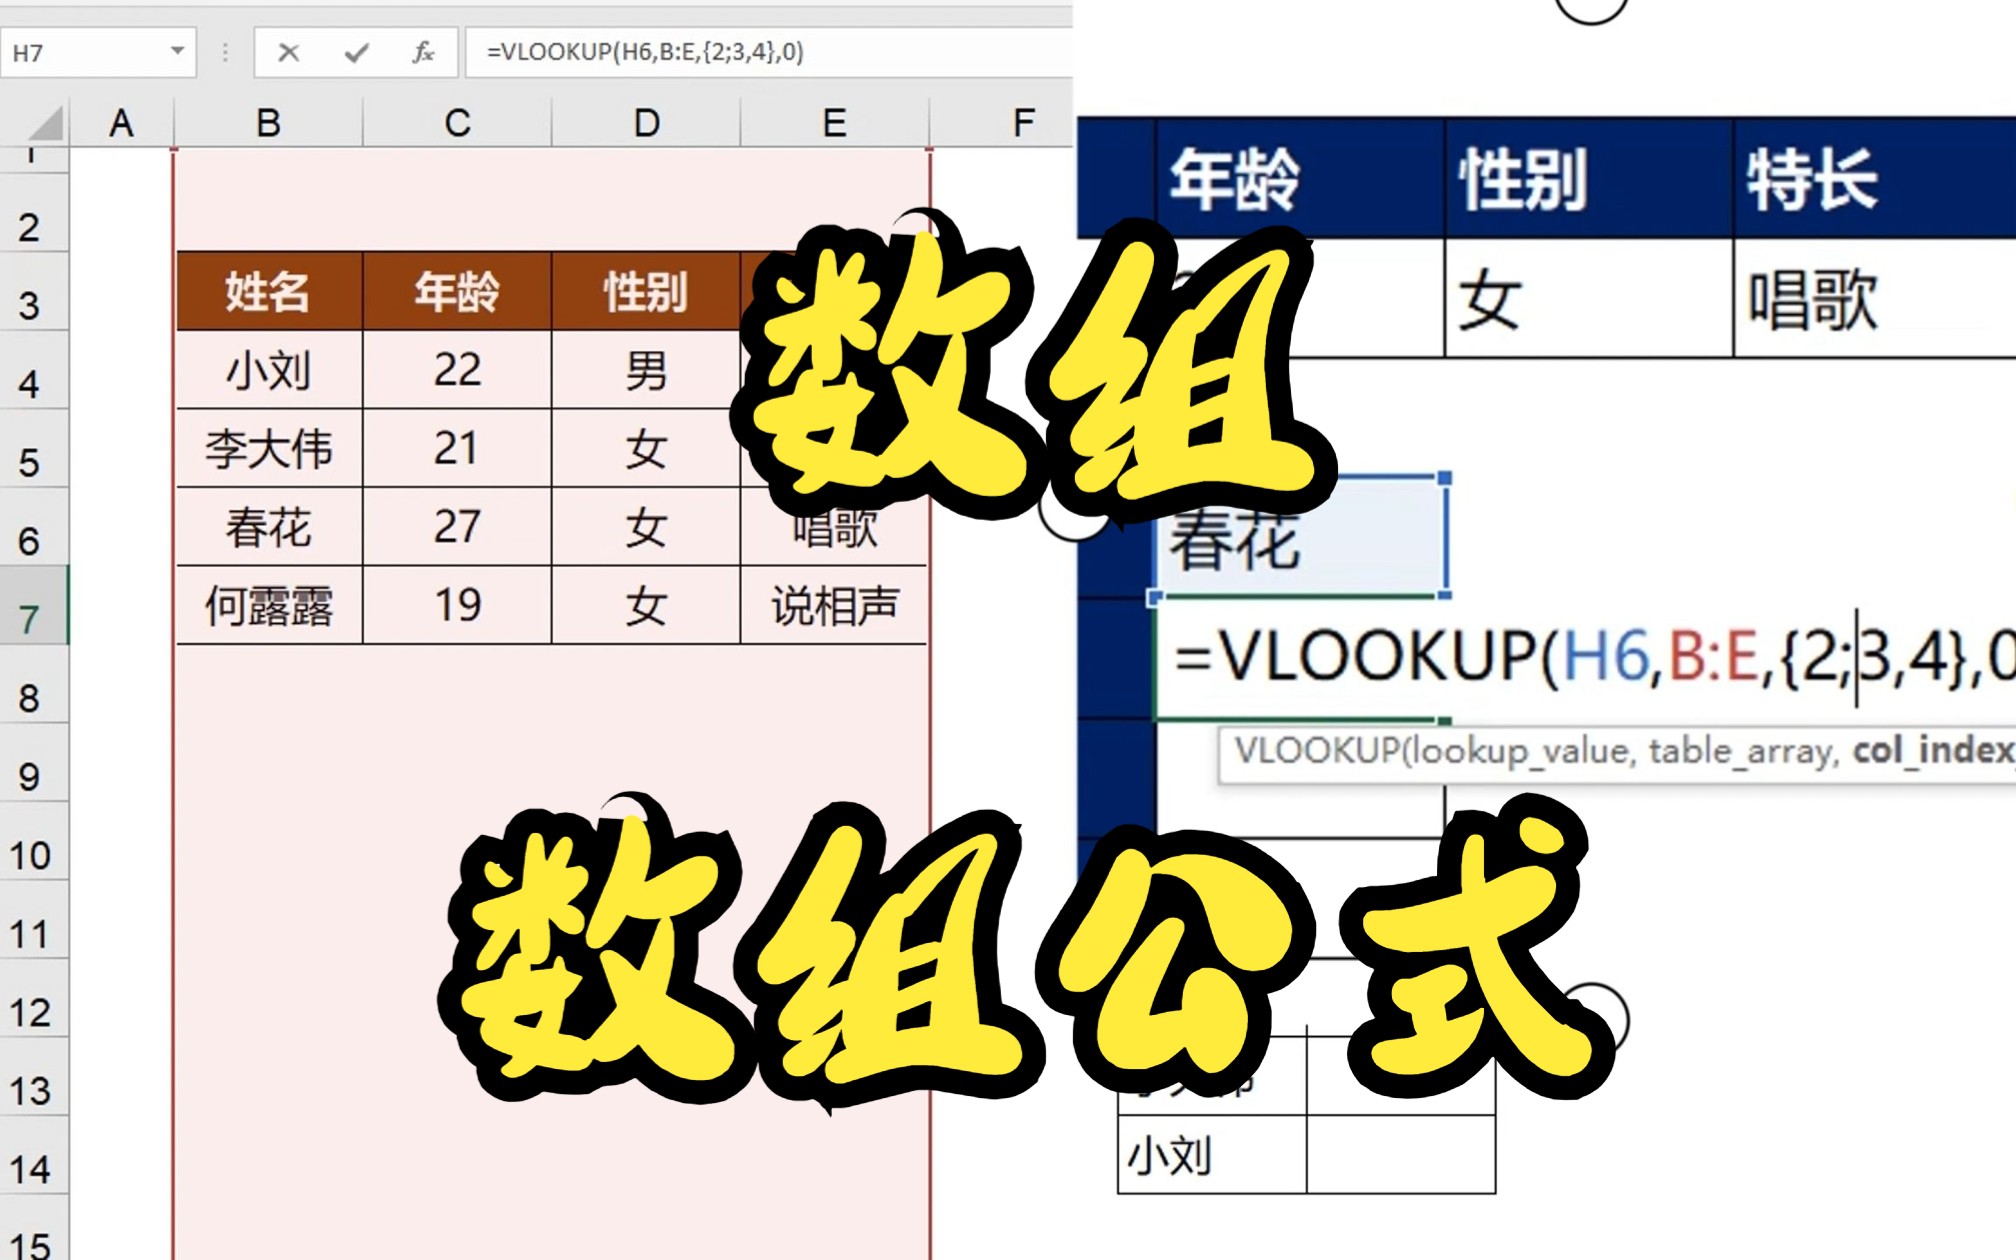Click the 说相声 cell

[x=835, y=606]
